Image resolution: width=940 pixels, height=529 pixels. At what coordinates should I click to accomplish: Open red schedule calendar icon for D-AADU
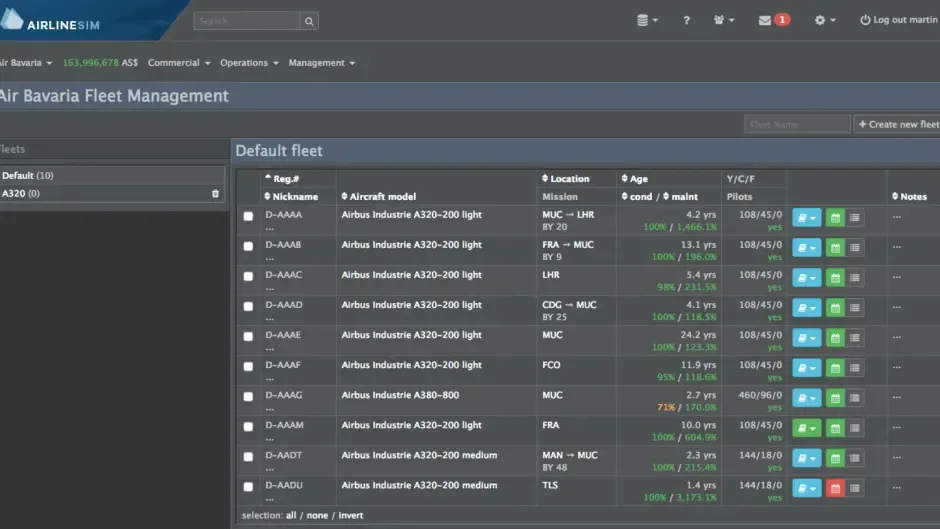835,488
